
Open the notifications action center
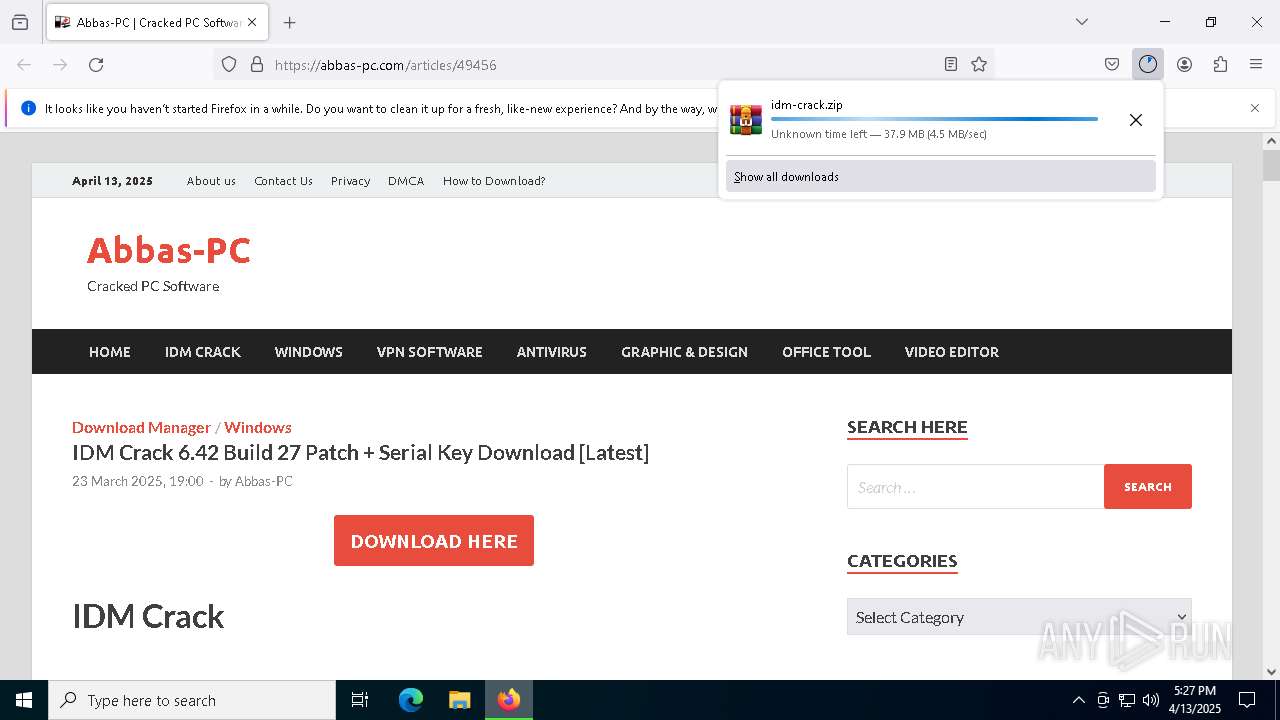pyautogui.click(x=1247, y=700)
